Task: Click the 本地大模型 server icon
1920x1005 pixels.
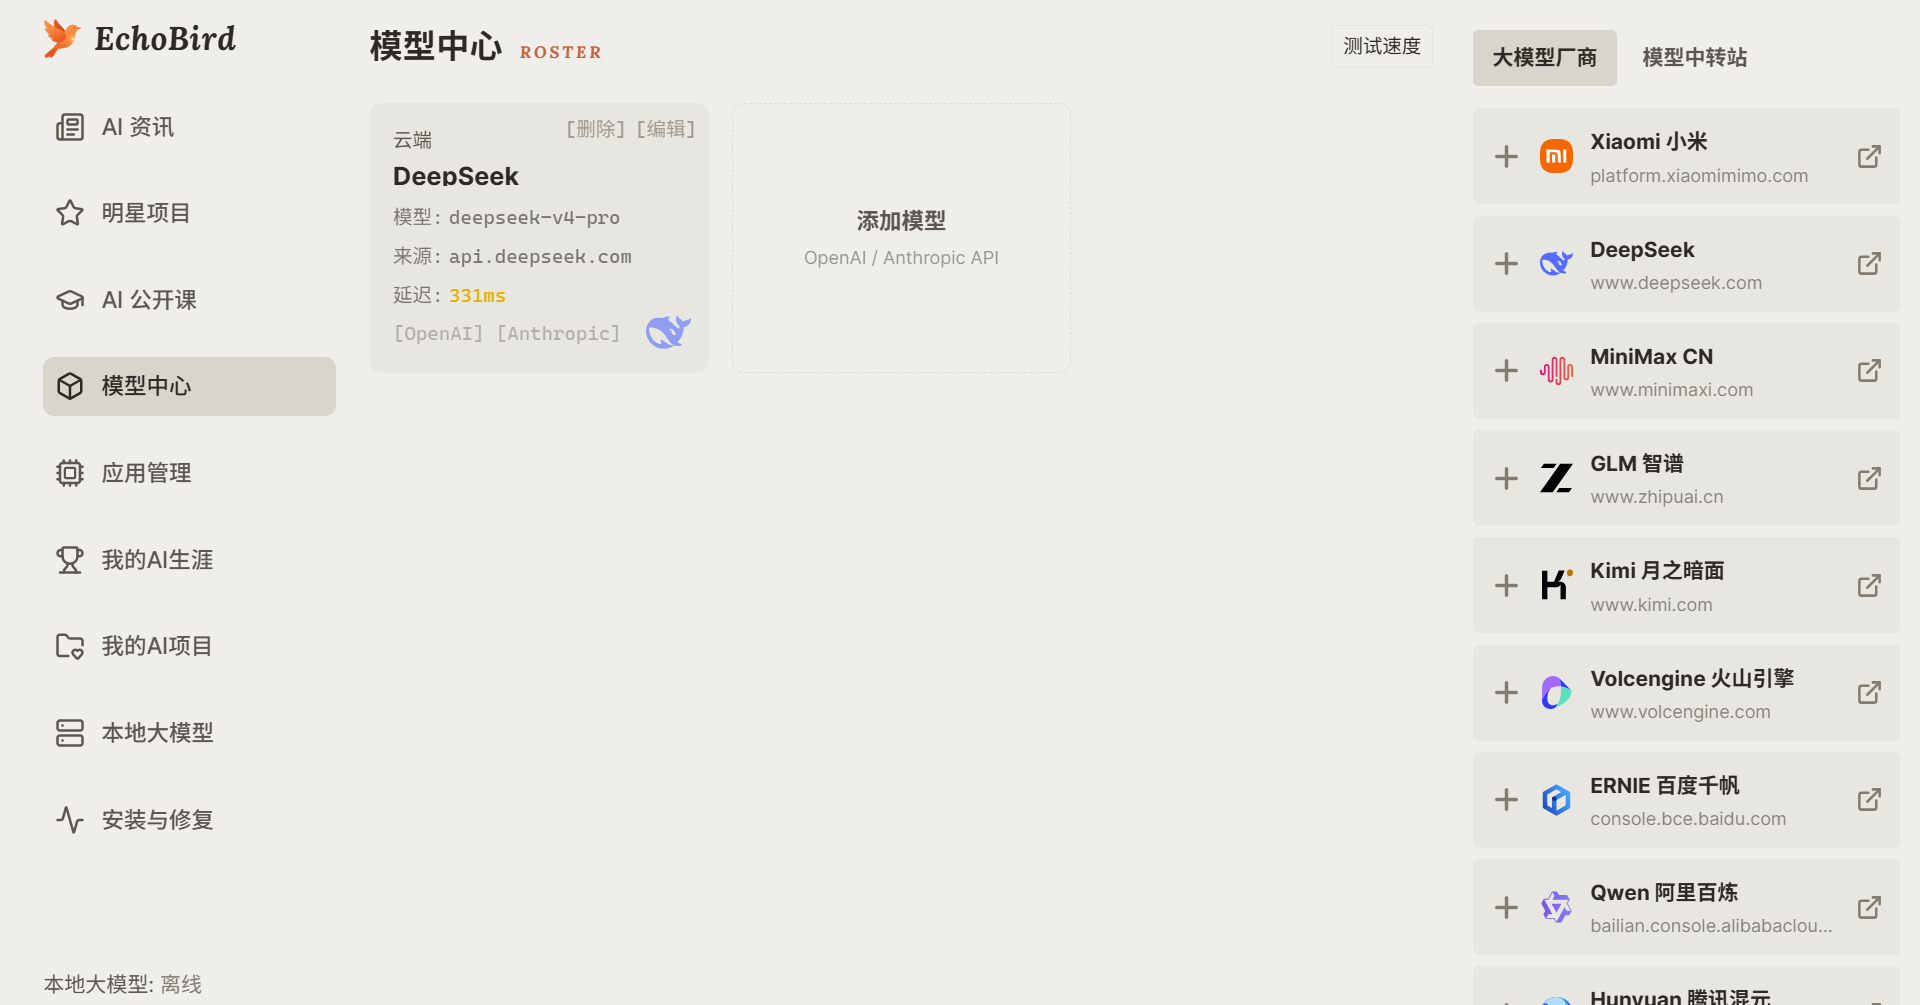Action: [70, 733]
